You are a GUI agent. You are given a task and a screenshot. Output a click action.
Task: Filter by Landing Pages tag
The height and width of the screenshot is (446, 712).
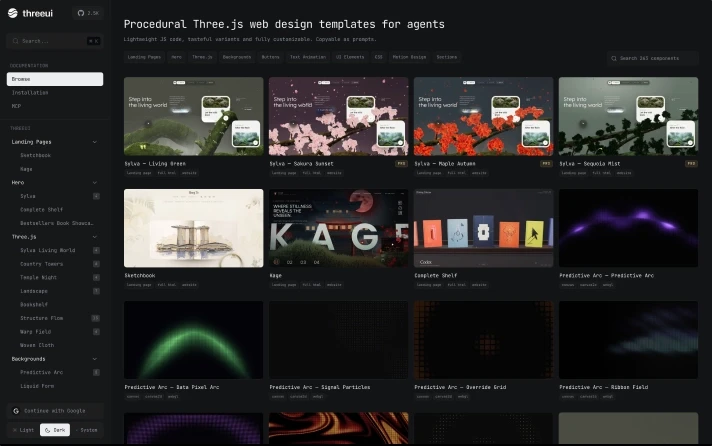click(144, 57)
